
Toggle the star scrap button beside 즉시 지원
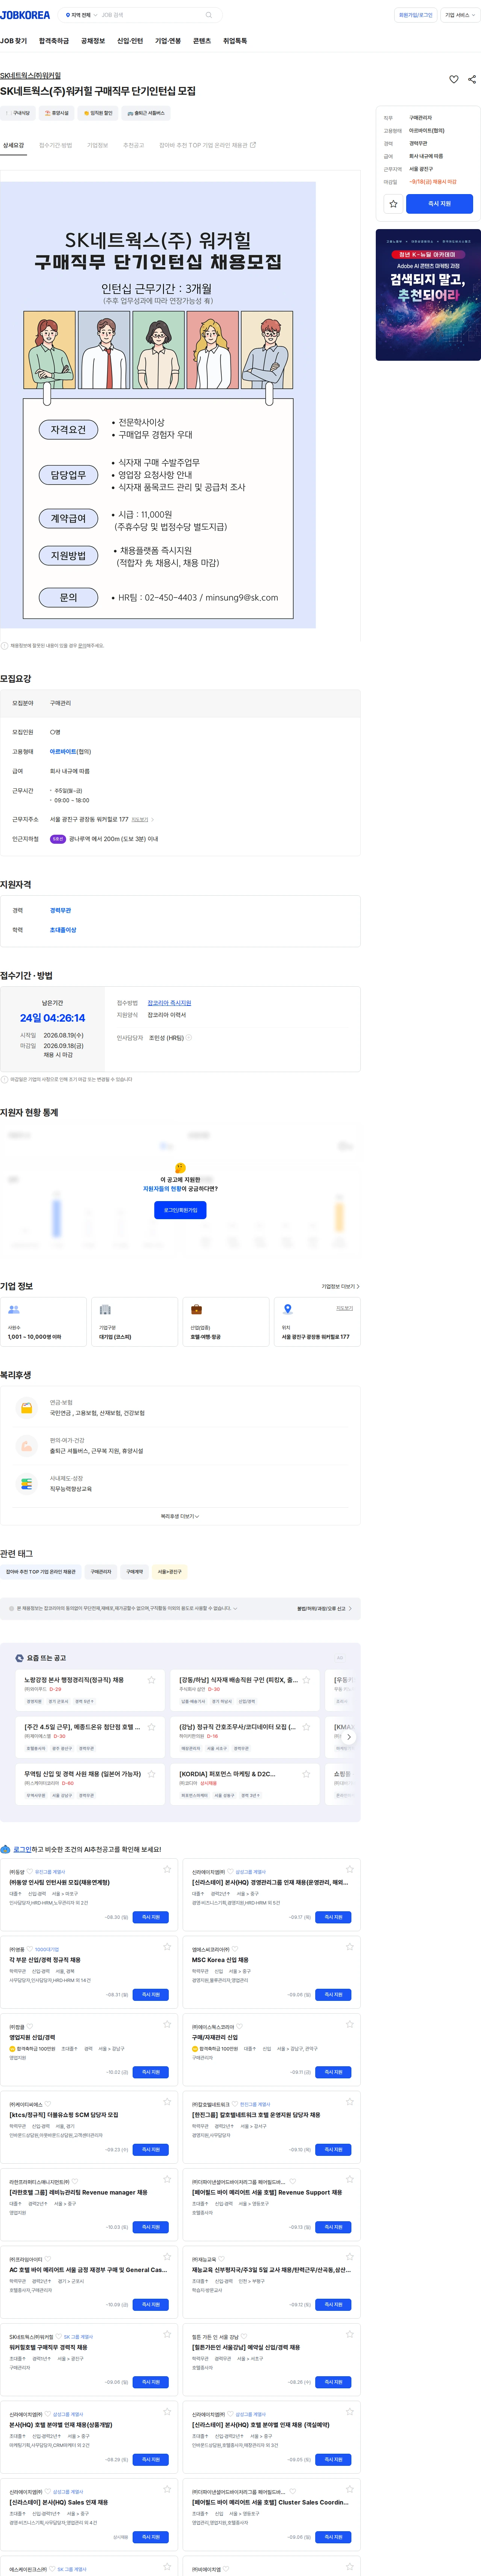[x=393, y=204]
